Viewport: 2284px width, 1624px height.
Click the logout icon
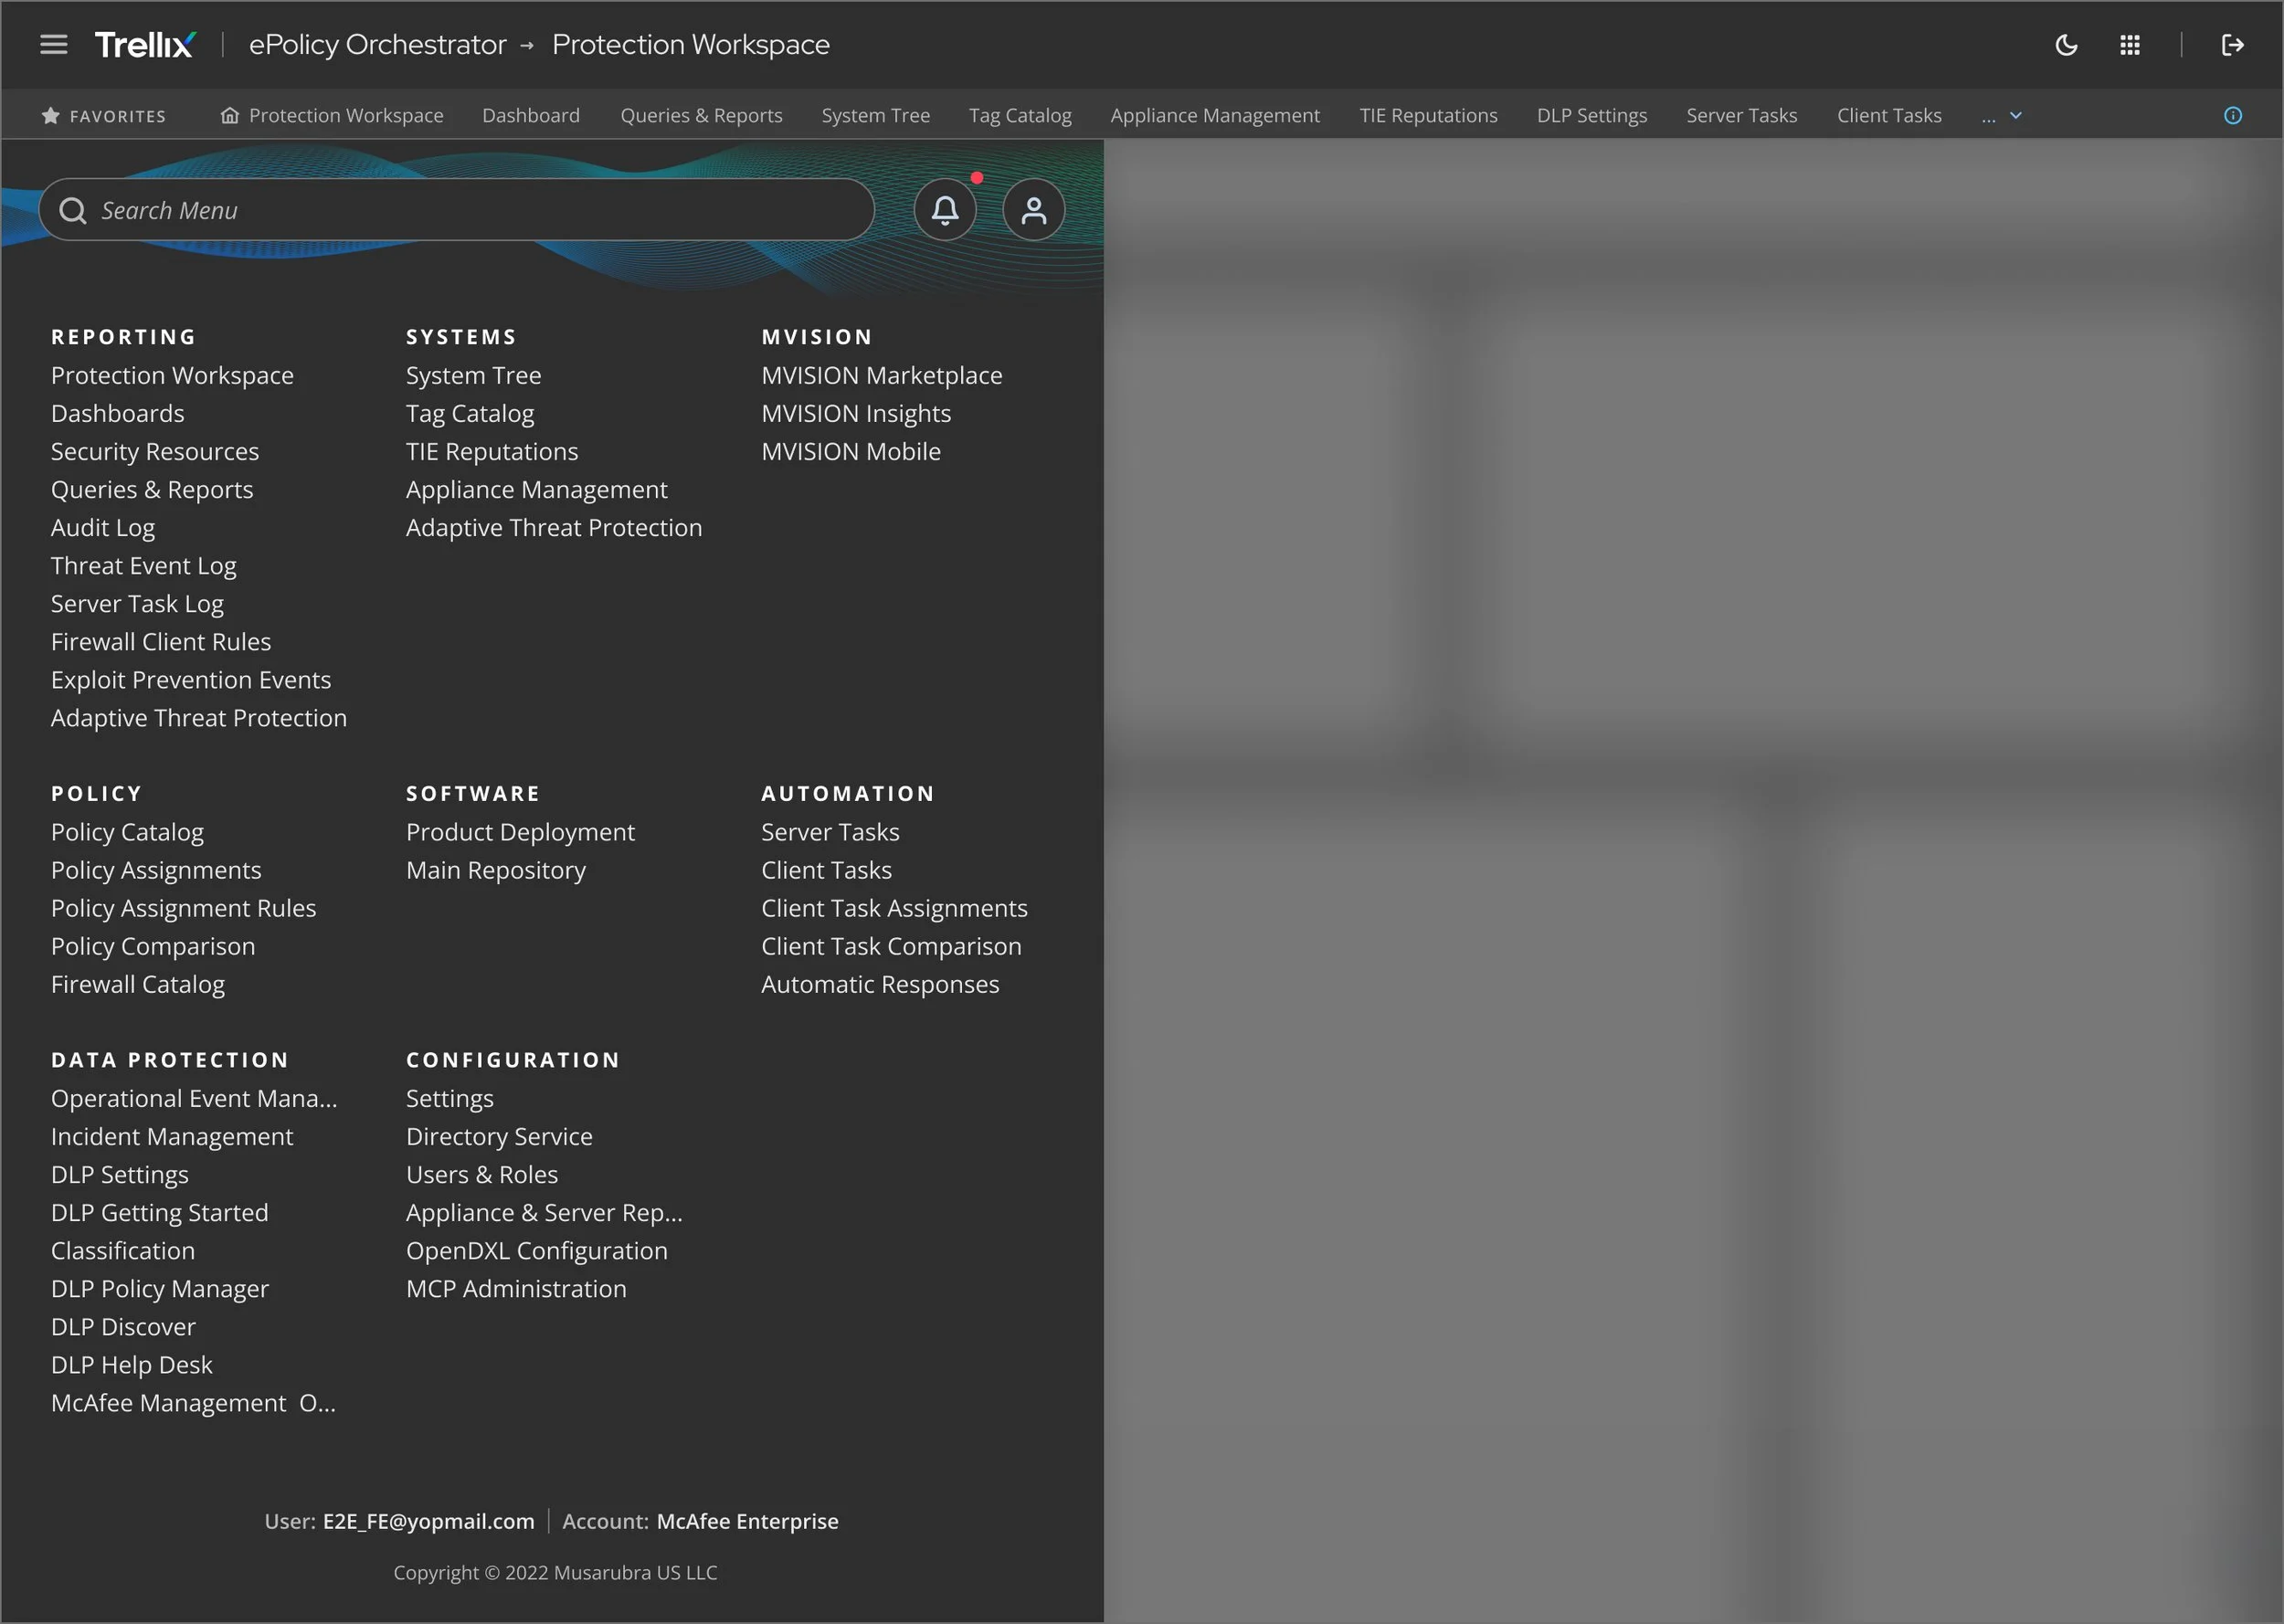2232,45
